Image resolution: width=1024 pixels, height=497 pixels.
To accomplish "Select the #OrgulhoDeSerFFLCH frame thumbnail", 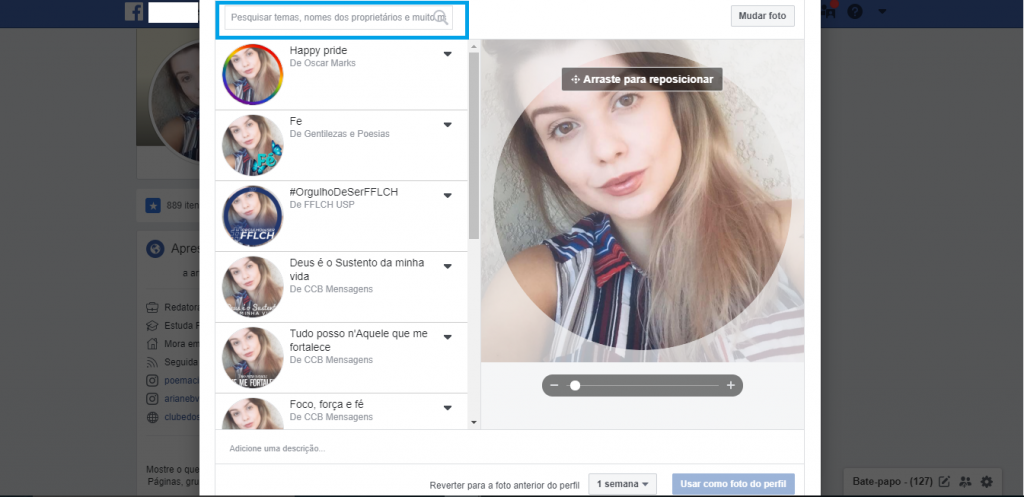I will click(253, 216).
